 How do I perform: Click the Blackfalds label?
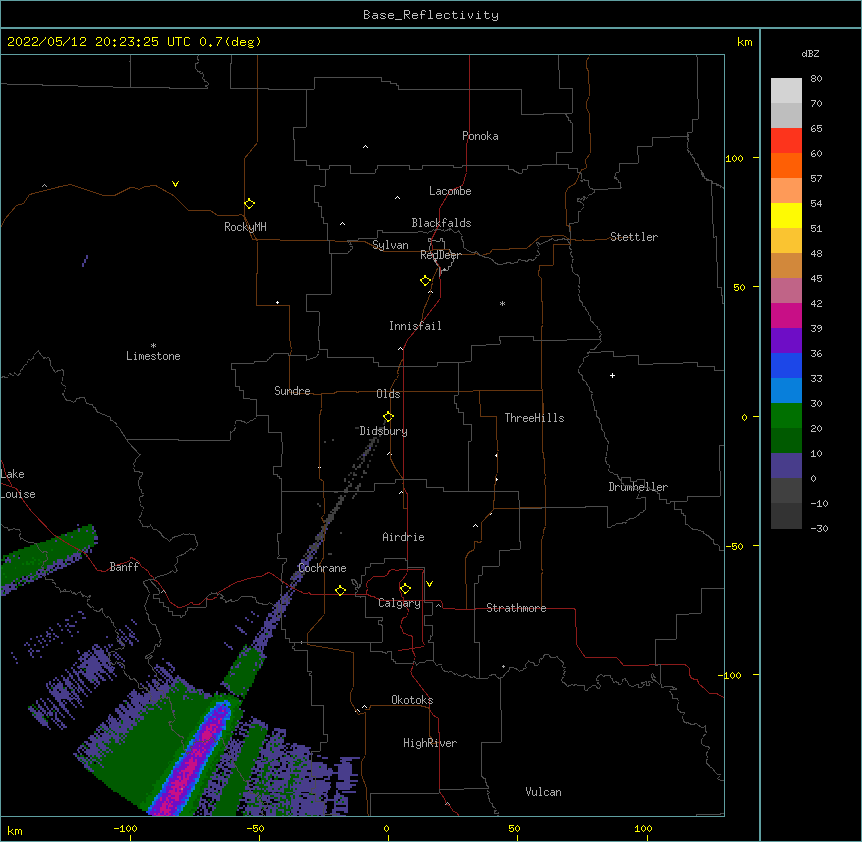(x=441, y=223)
